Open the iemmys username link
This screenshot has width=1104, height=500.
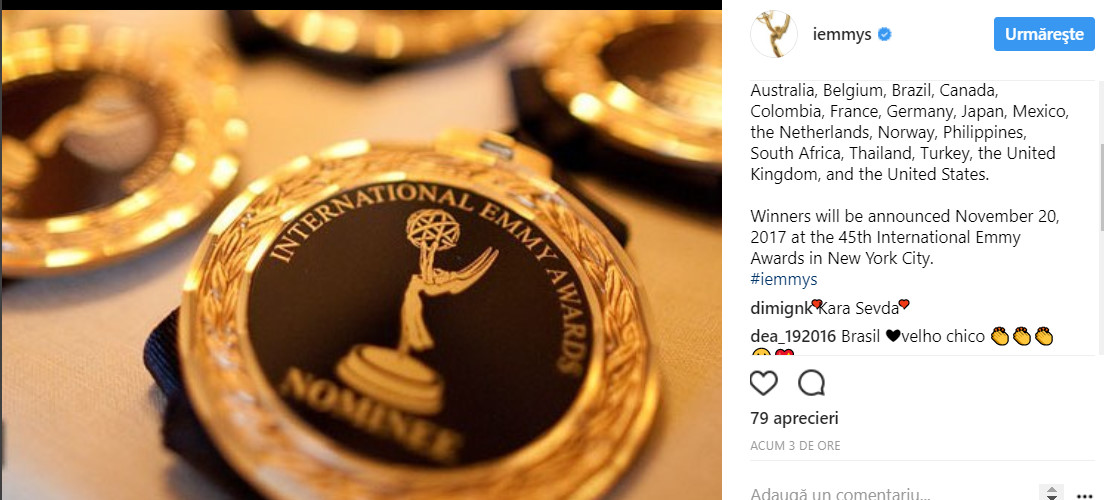[842, 34]
